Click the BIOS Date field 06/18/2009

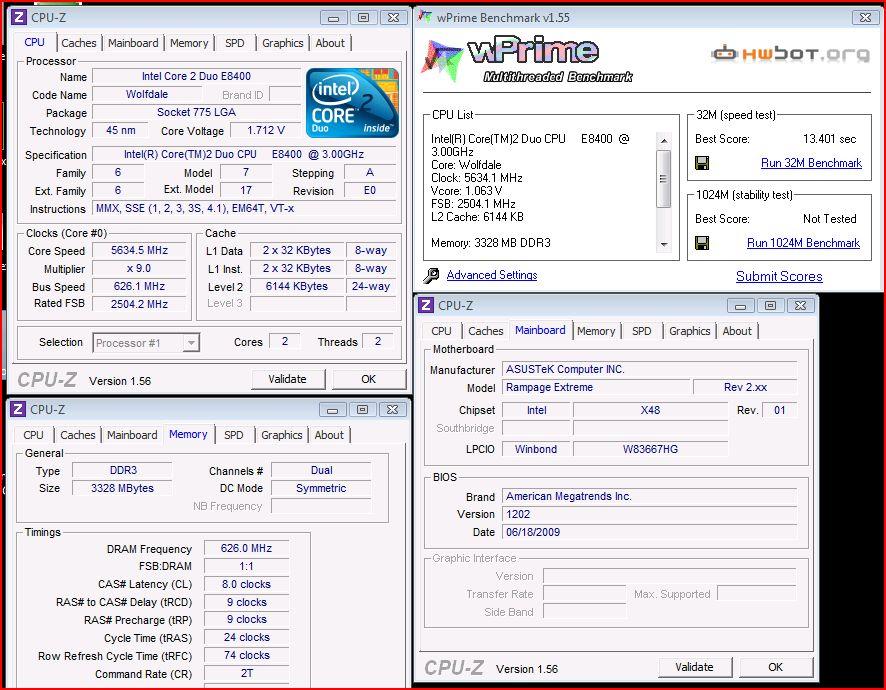(x=650, y=532)
